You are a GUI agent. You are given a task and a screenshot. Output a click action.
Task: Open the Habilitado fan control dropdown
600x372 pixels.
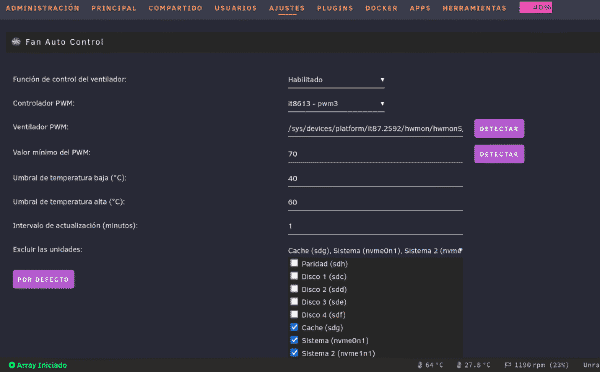(336, 80)
